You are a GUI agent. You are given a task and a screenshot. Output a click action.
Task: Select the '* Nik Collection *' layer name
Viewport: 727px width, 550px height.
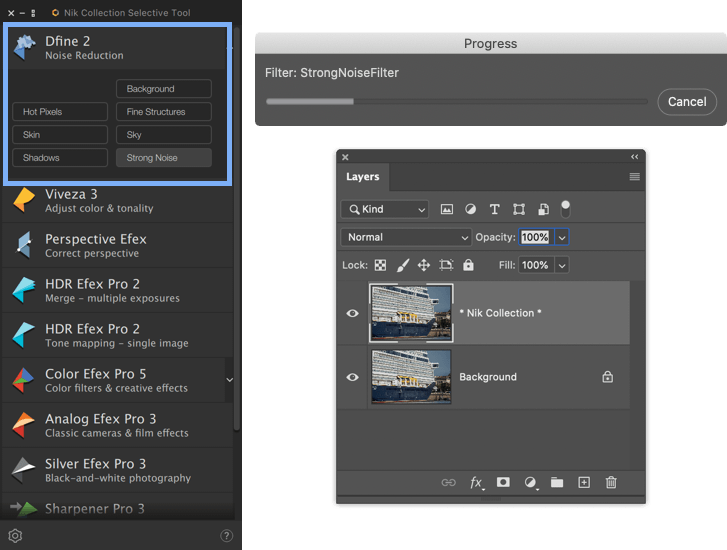500,313
